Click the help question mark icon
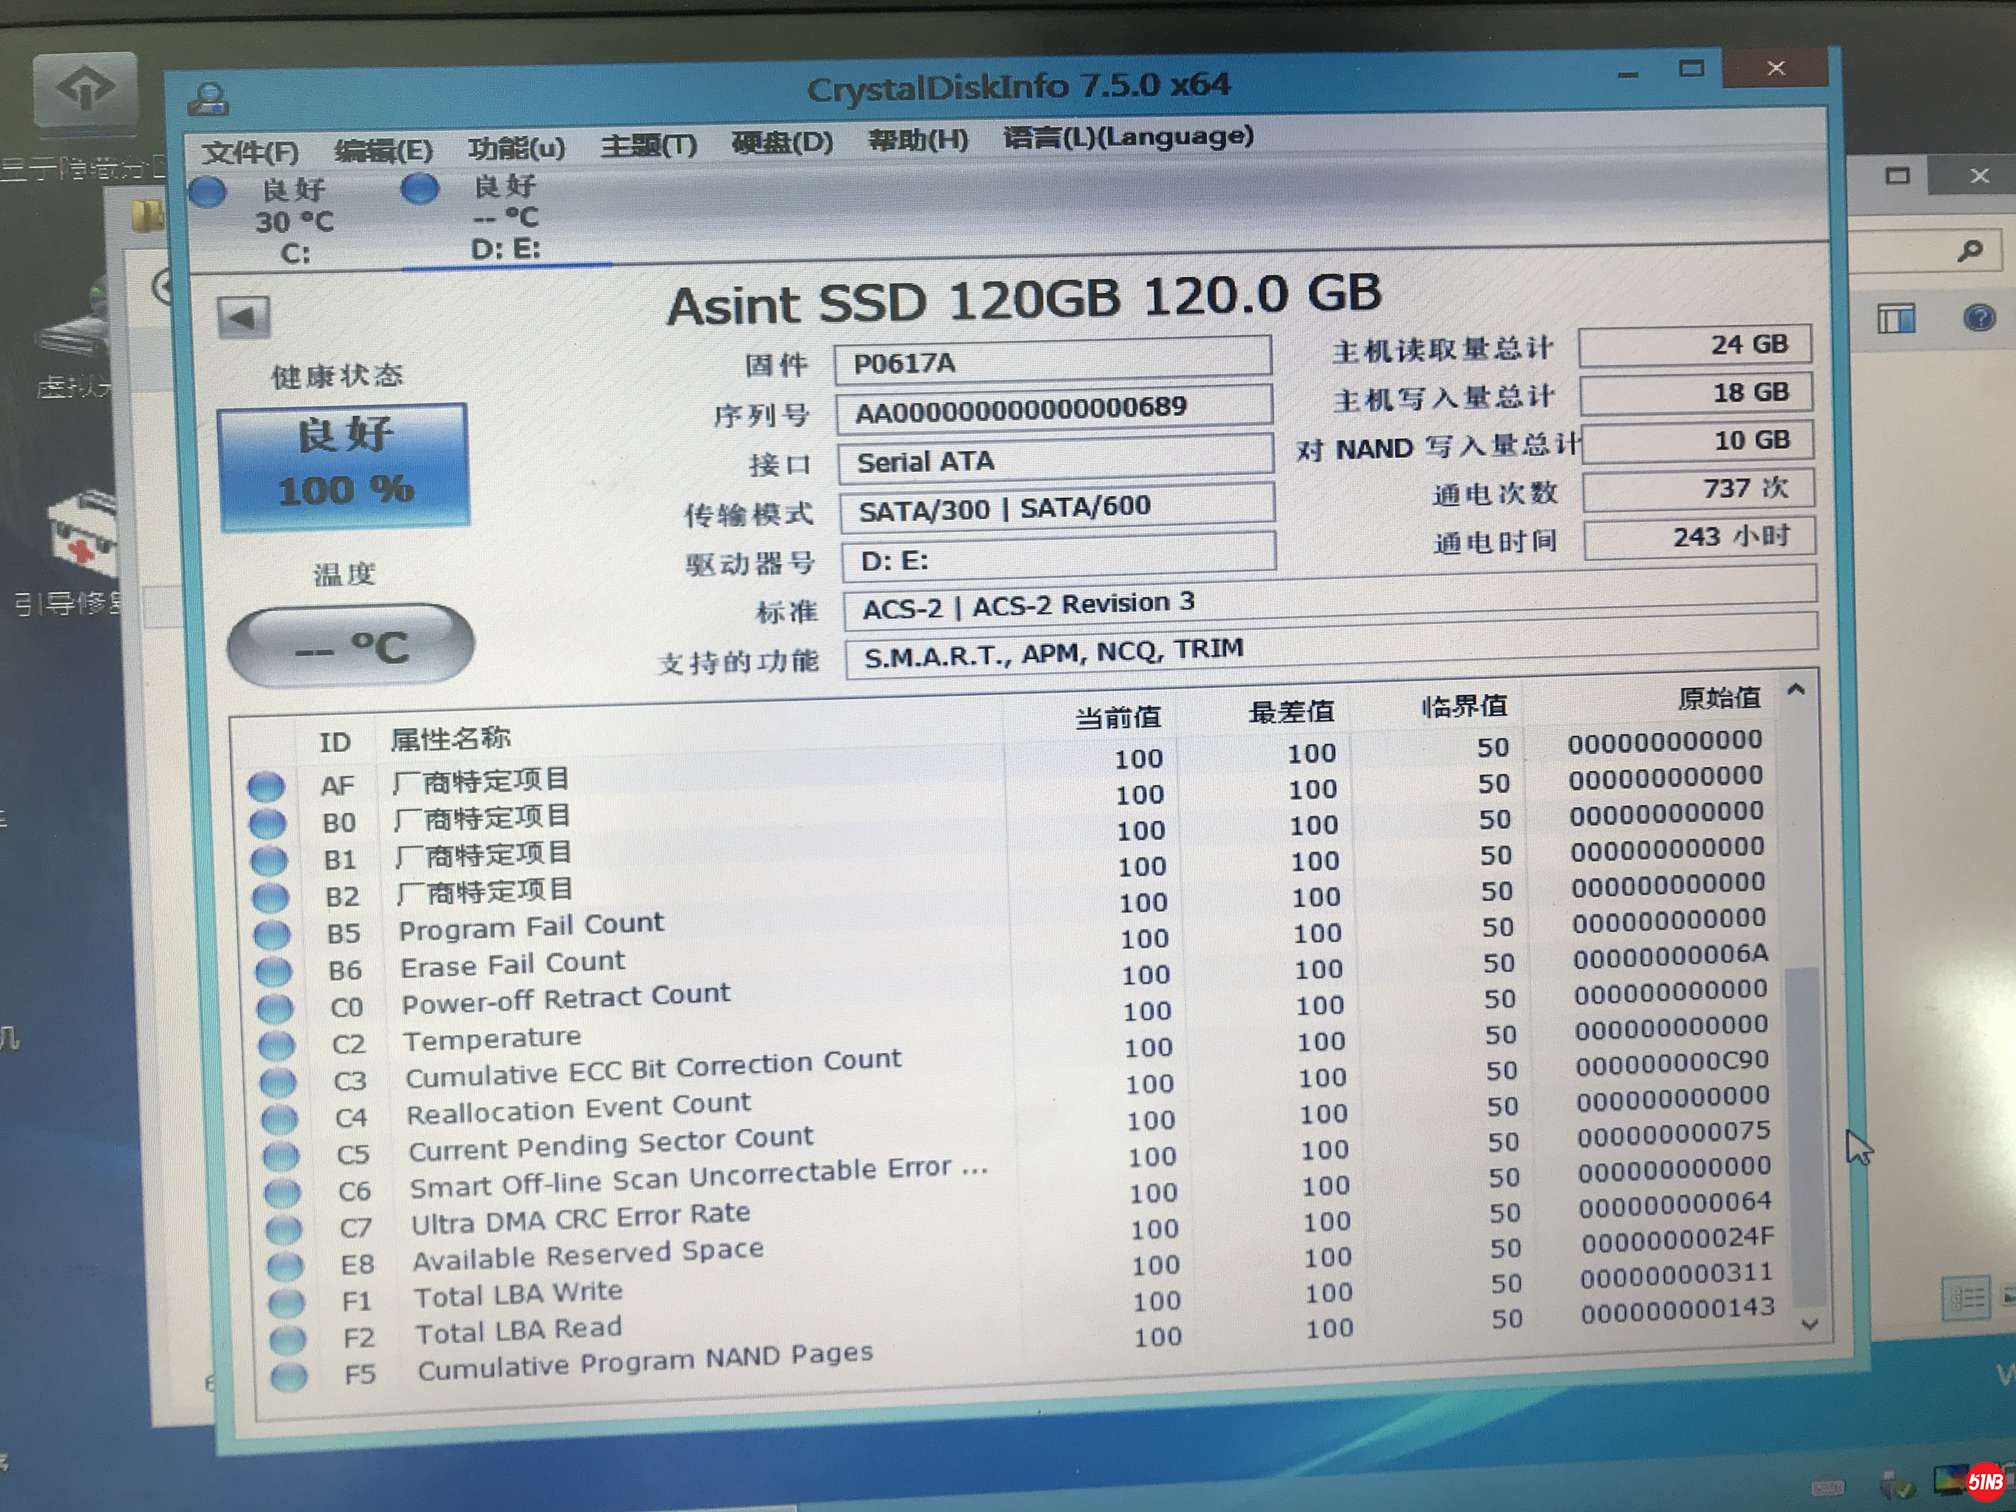 pos(1978,319)
